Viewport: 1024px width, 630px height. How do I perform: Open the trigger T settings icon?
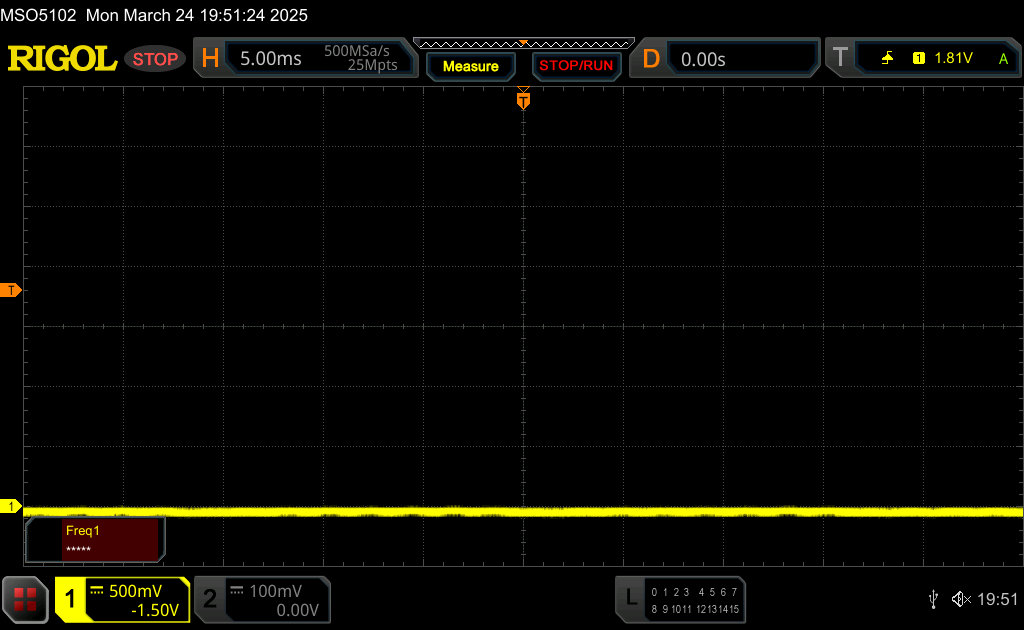pyautogui.click(x=840, y=57)
